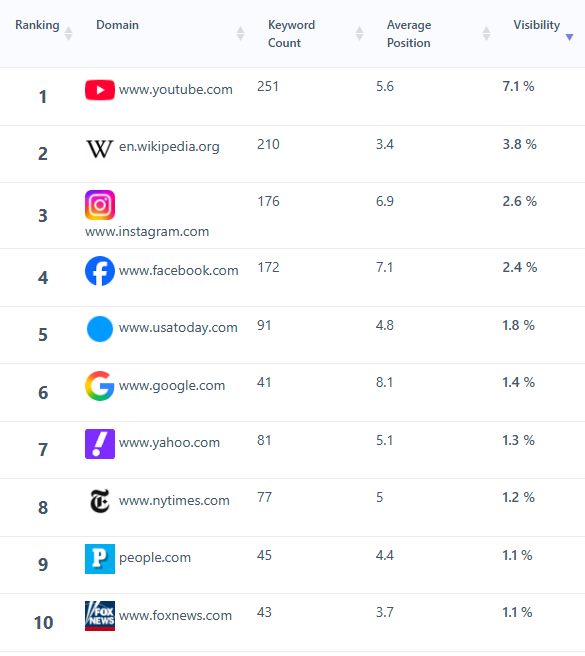Open the www.nytimes.com domain link
The width and height of the screenshot is (585, 656).
coord(174,500)
